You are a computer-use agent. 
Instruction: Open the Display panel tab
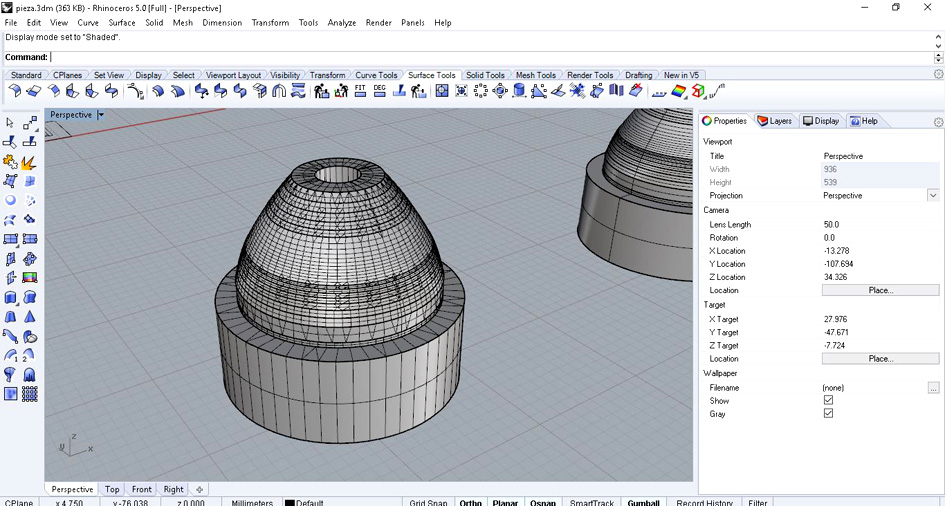click(x=821, y=121)
